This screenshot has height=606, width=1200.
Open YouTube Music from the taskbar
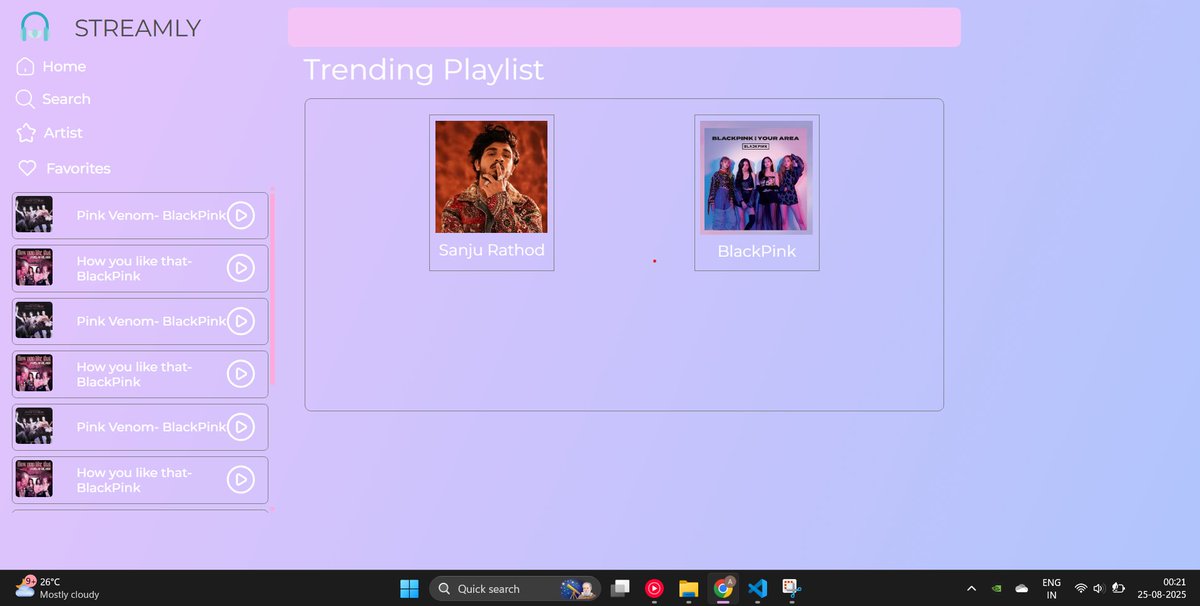[654, 588]
